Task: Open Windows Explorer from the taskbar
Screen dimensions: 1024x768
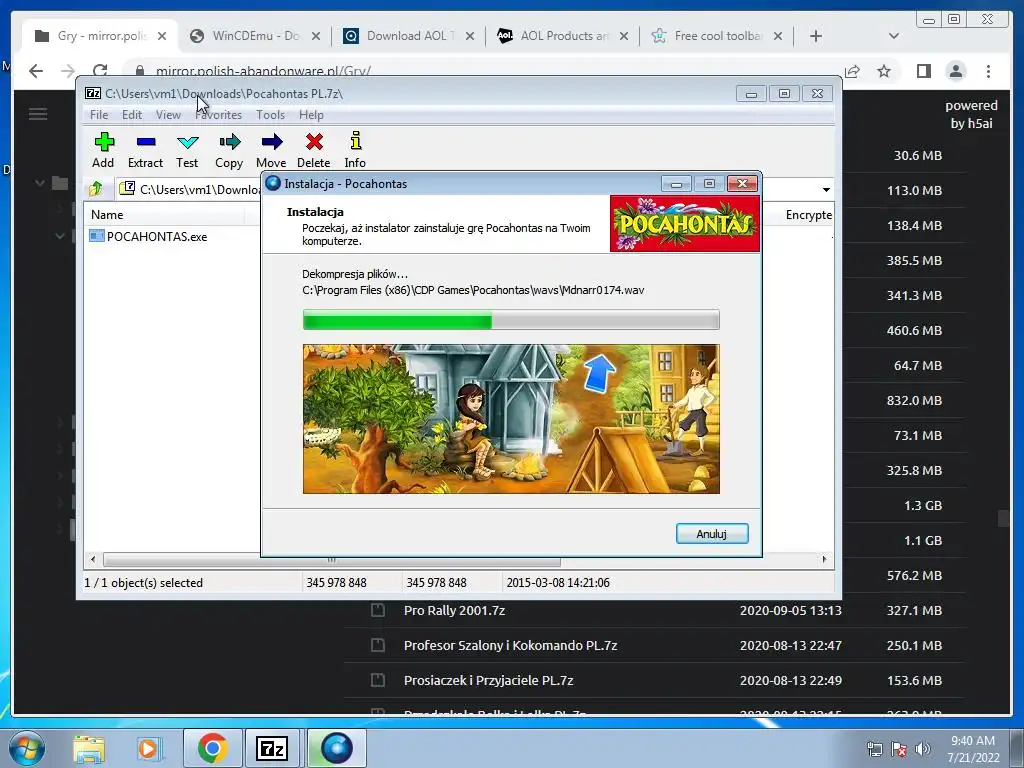Action: coord(89,748)
